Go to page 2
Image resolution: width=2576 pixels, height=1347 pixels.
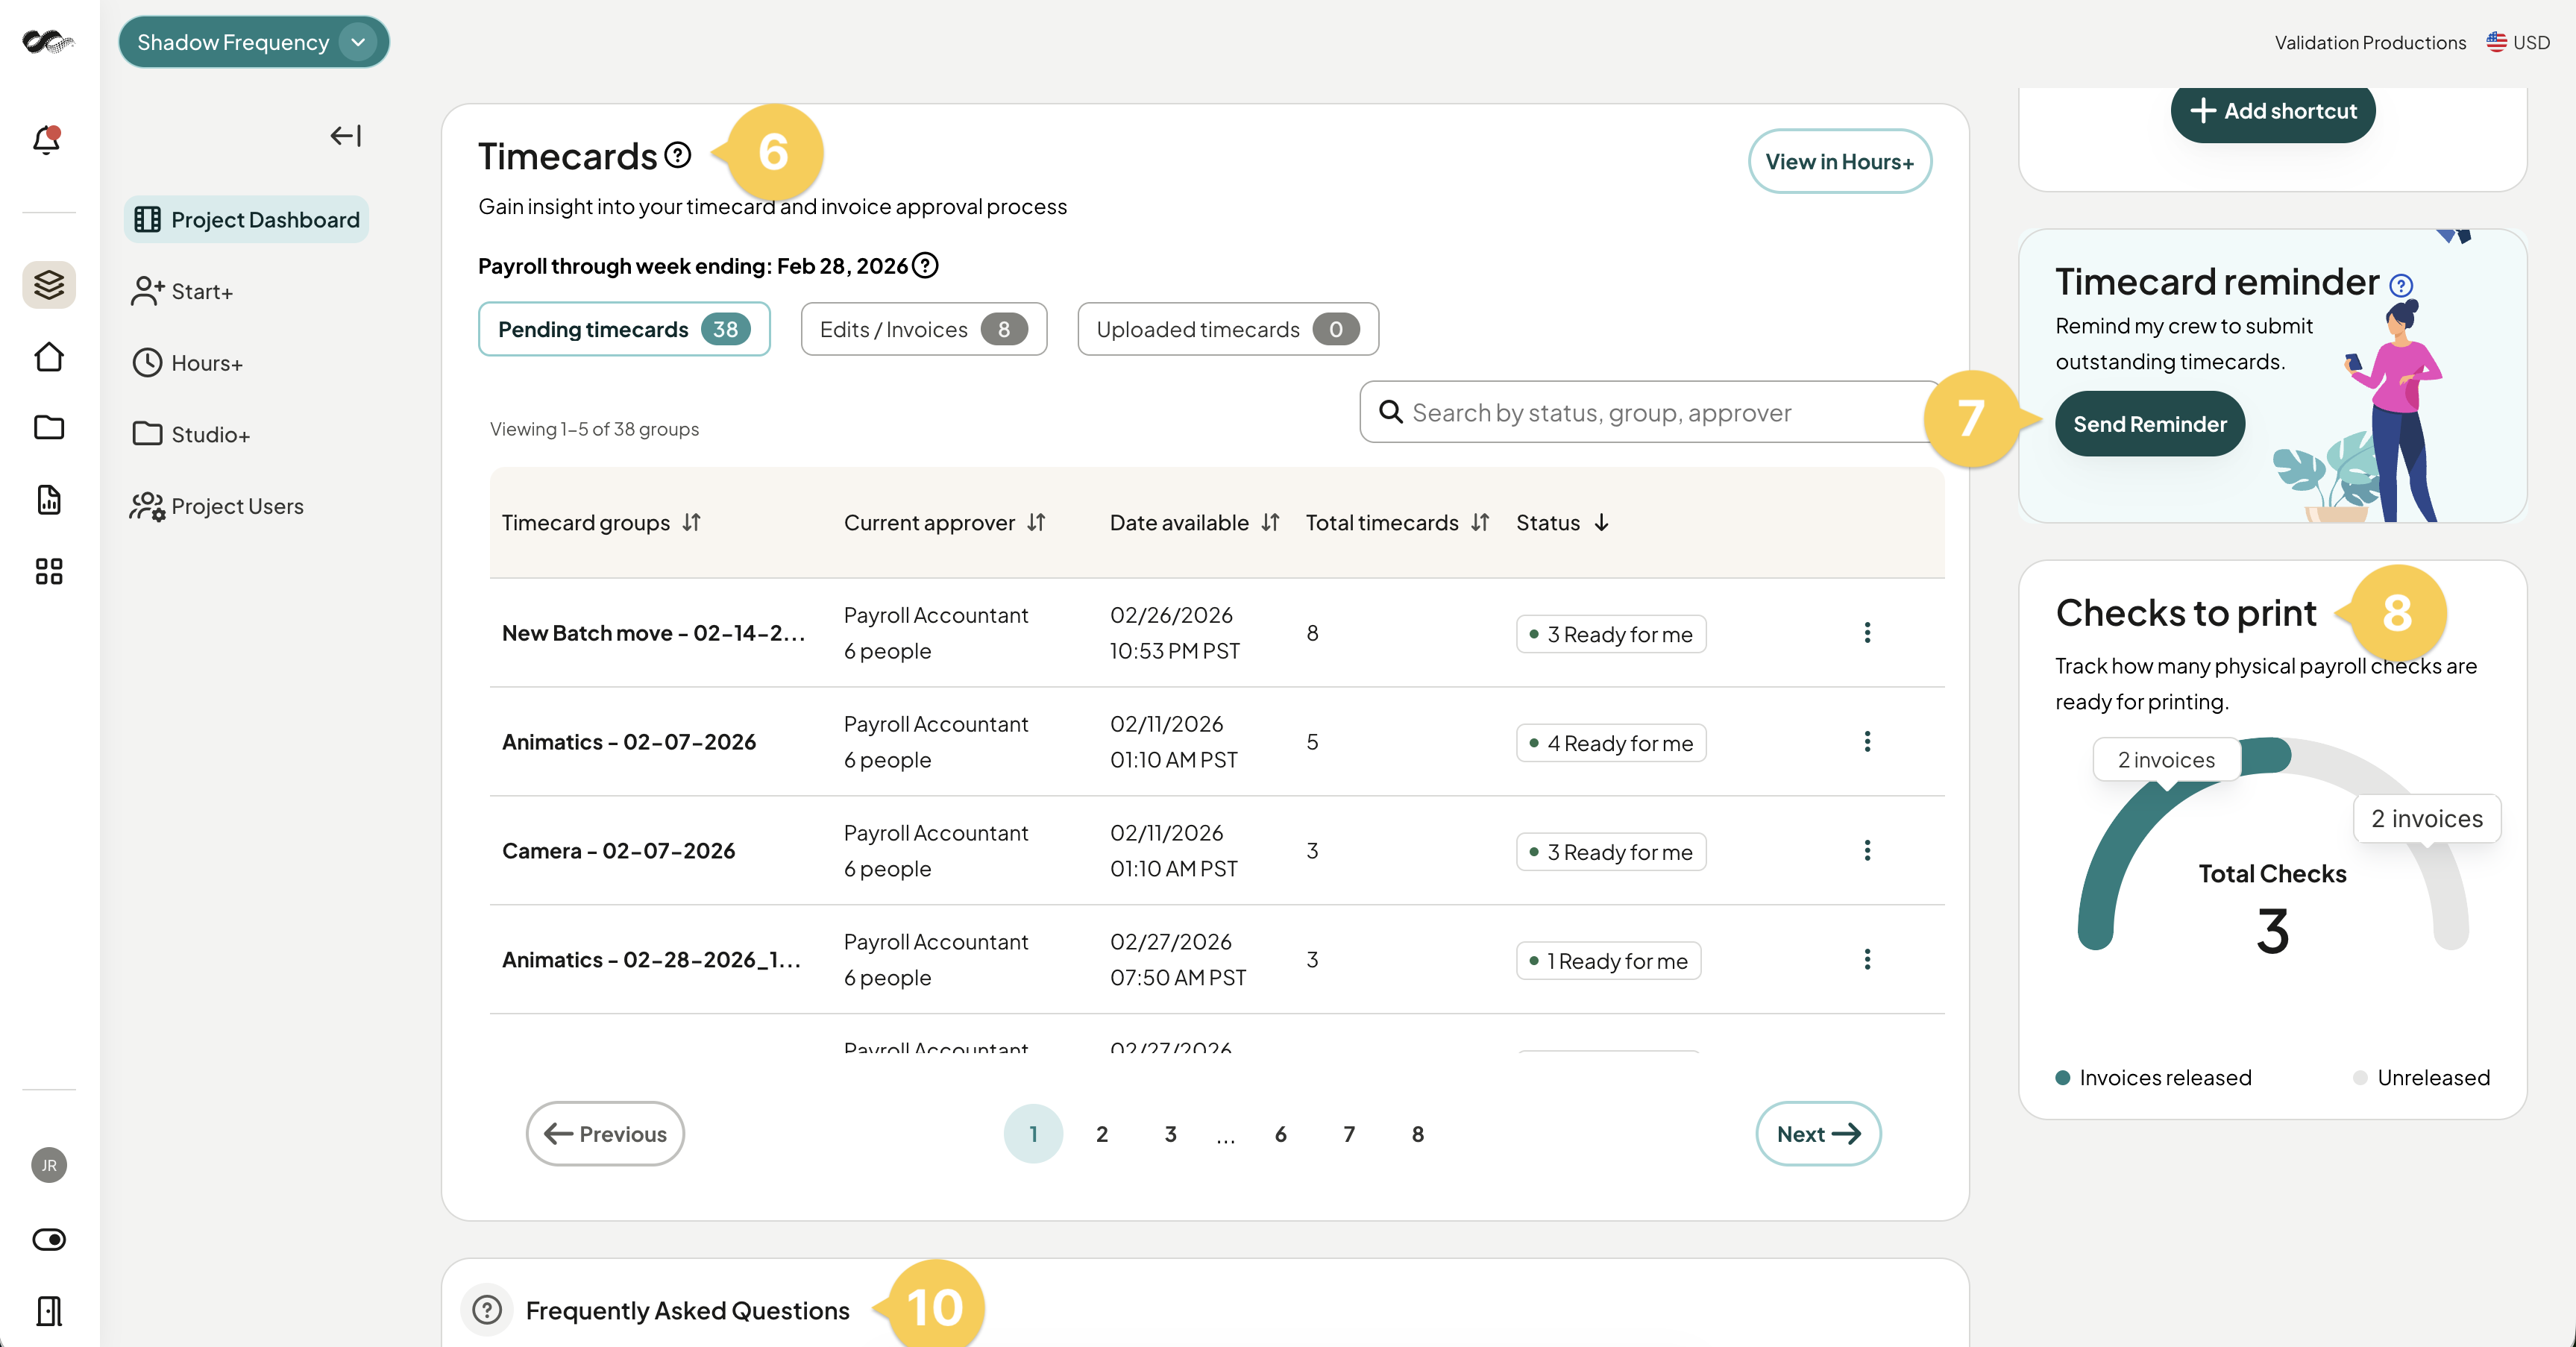tap(1102, 1134)
